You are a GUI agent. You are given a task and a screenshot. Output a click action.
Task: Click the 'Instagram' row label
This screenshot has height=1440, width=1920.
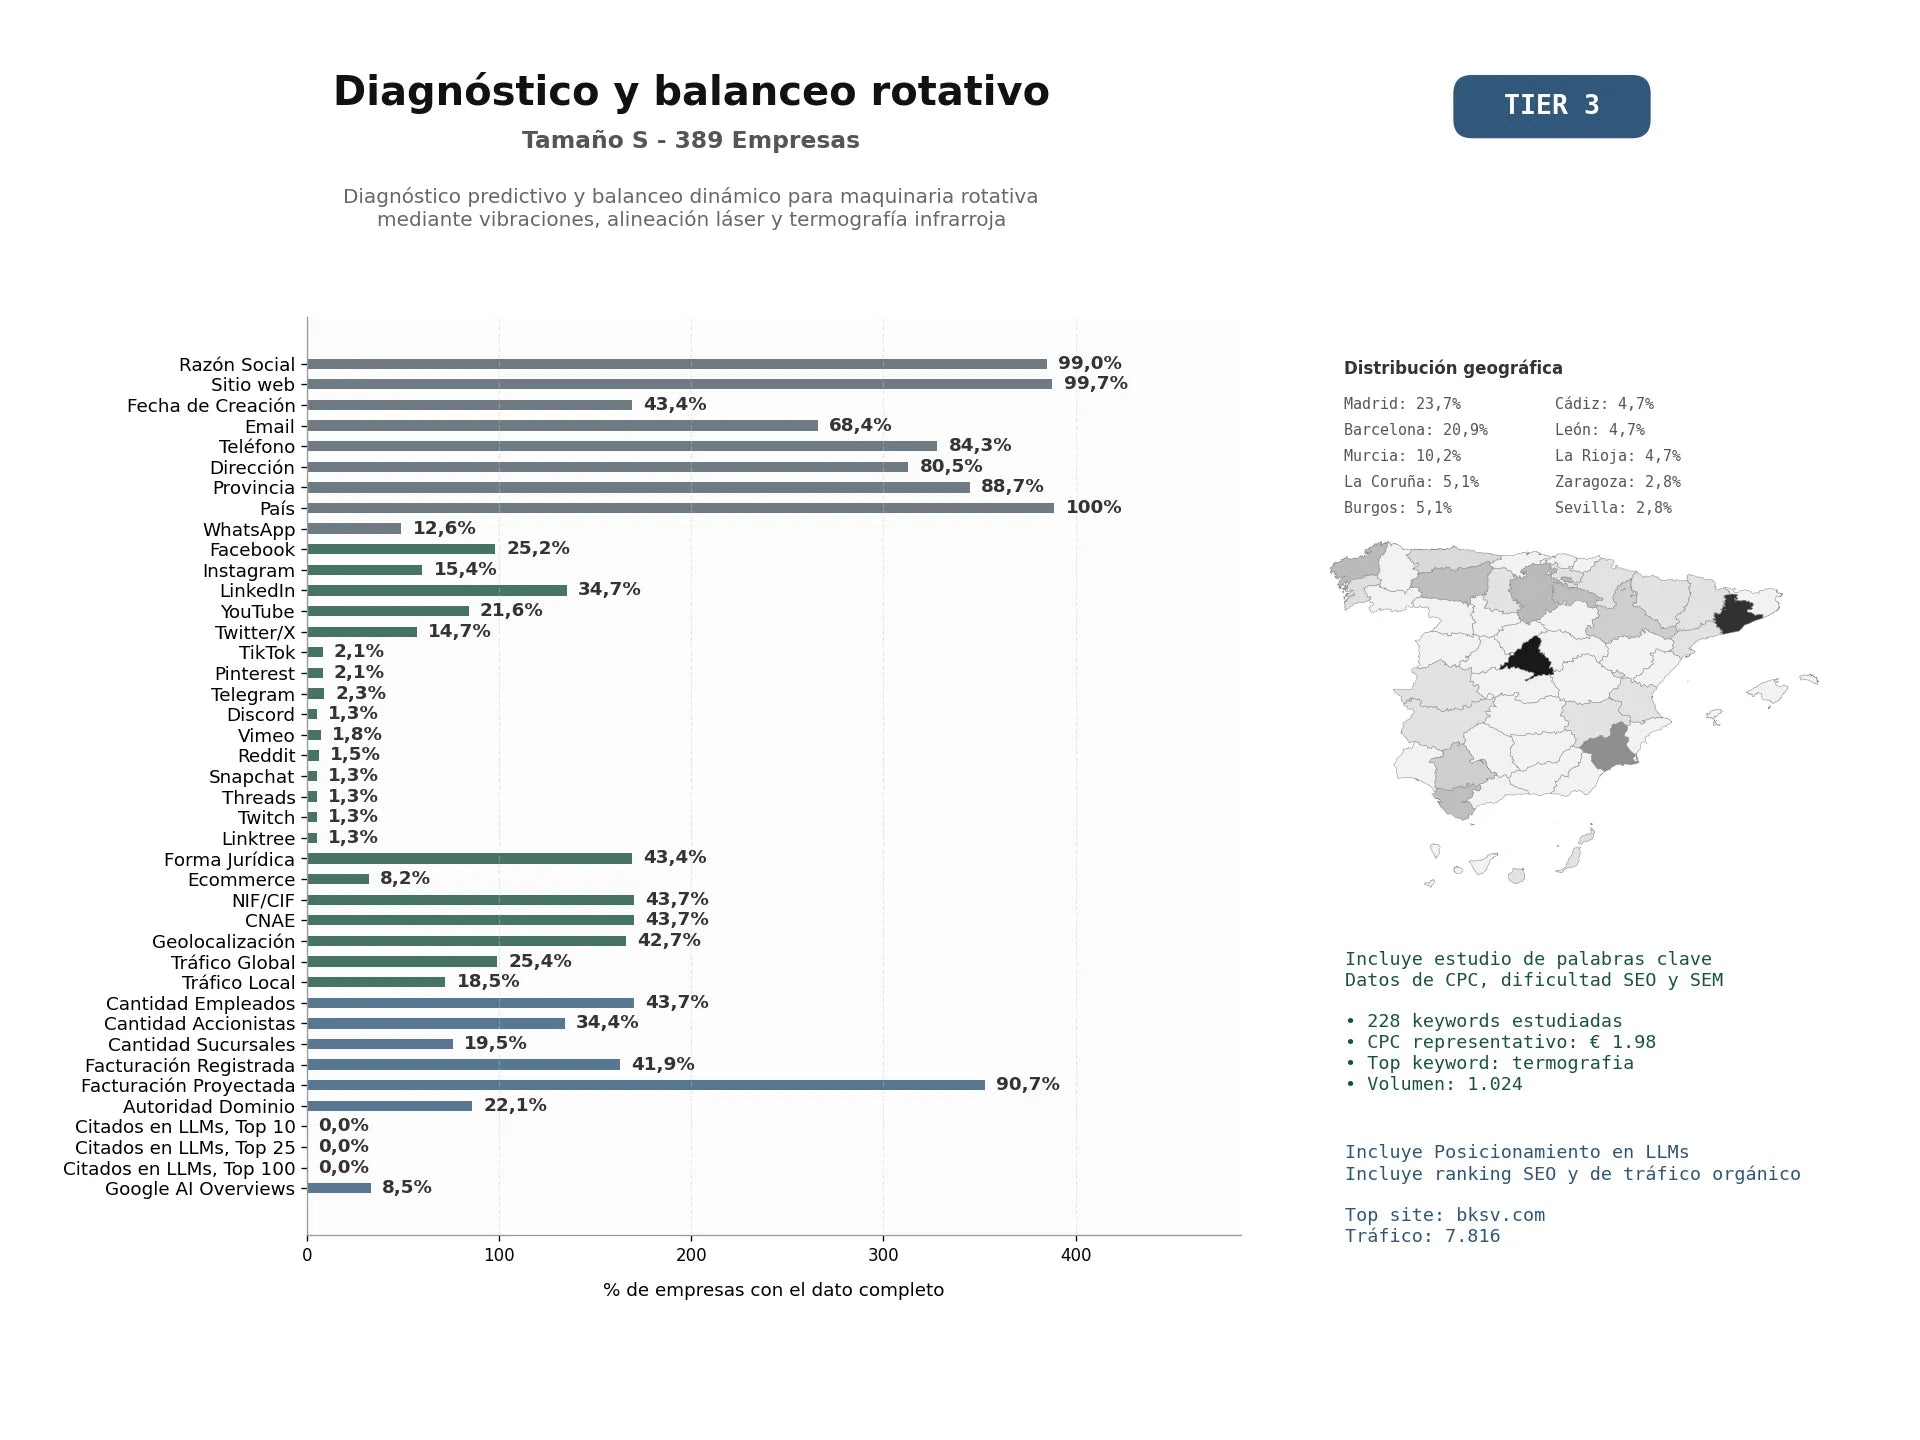(x=249, y=571)
